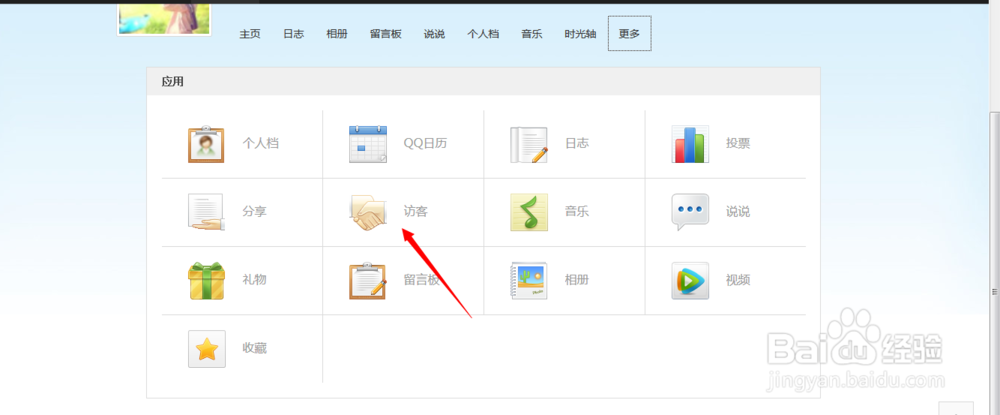Click the 相册 app label in grid
The width and height of the screenshot is (1000, 415).
click(577, 280)
